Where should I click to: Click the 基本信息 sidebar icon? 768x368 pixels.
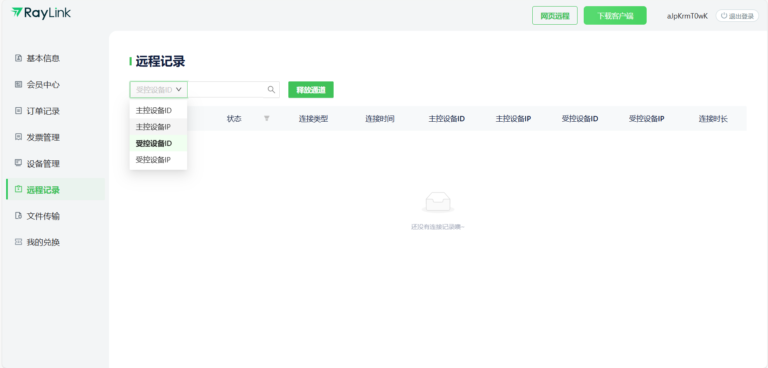point(19,58)
